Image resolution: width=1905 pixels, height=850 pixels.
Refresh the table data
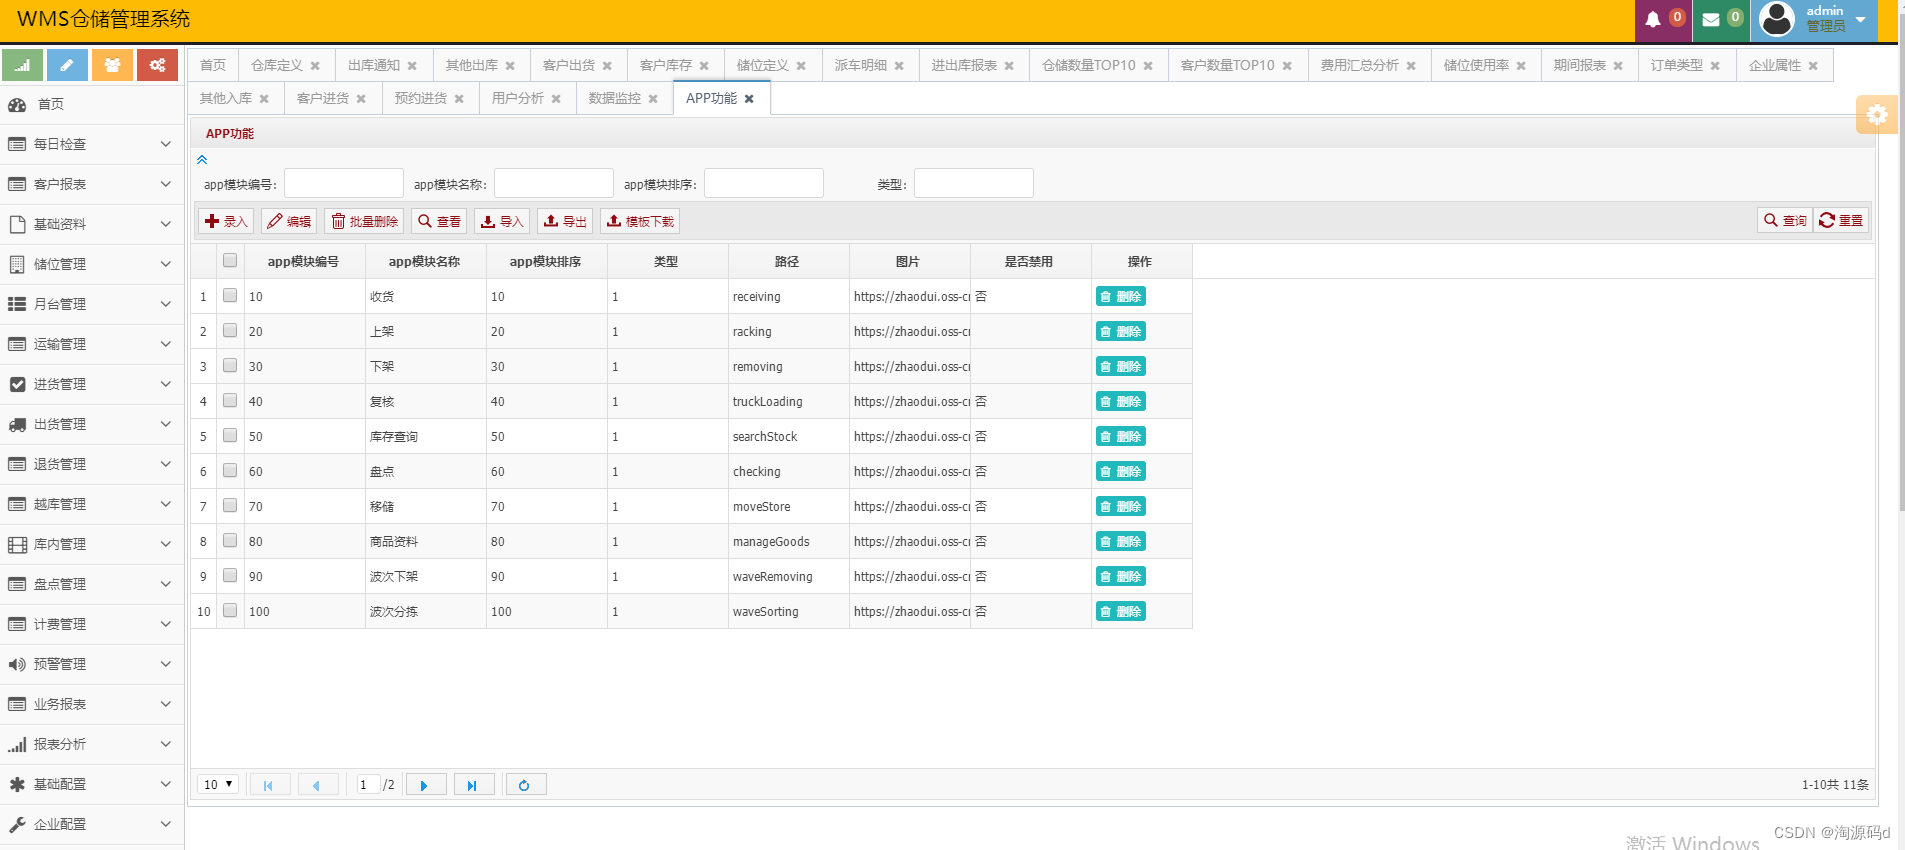tap(525, 785)
